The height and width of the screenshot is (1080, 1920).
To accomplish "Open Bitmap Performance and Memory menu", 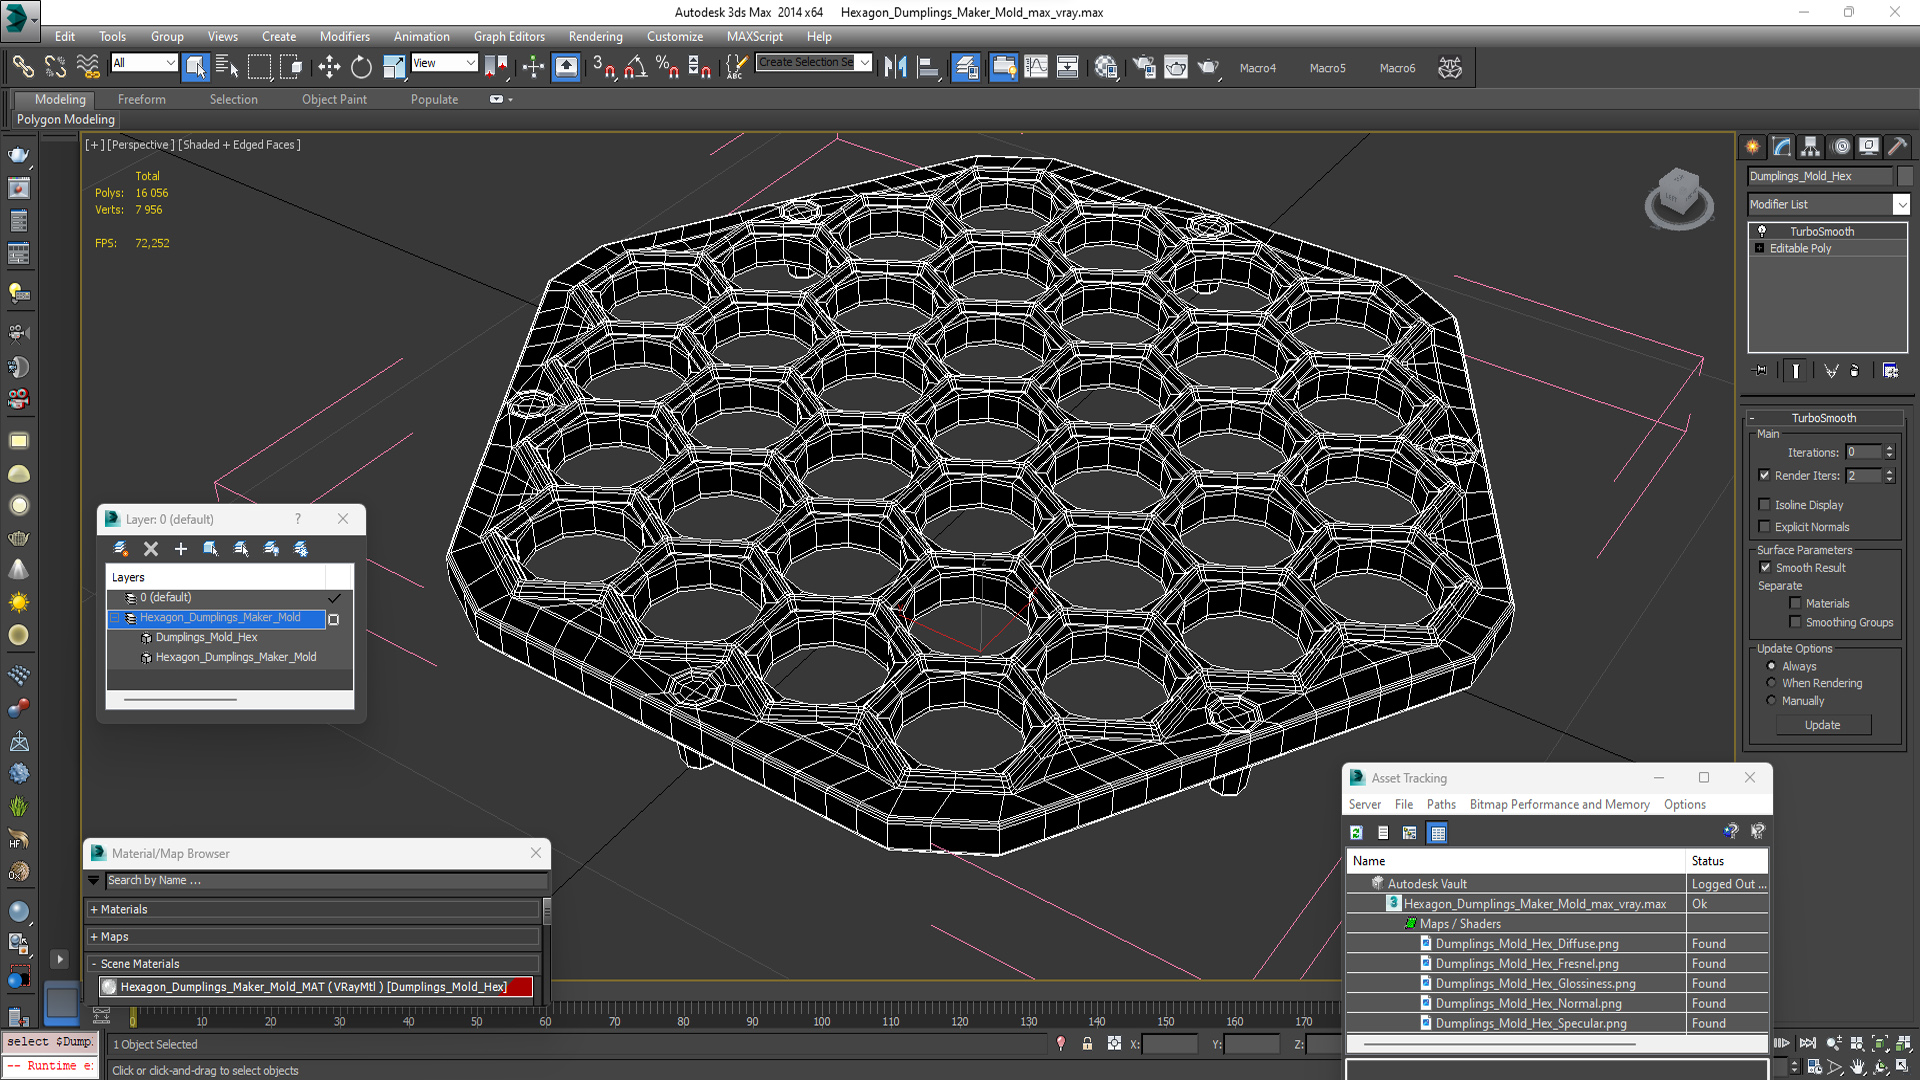I will (x=1559, y=804).
